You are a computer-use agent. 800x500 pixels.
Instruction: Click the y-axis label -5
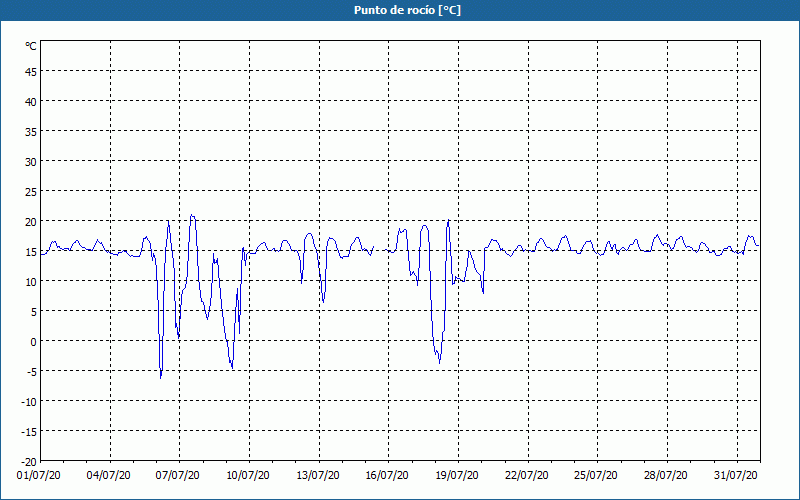31,372
